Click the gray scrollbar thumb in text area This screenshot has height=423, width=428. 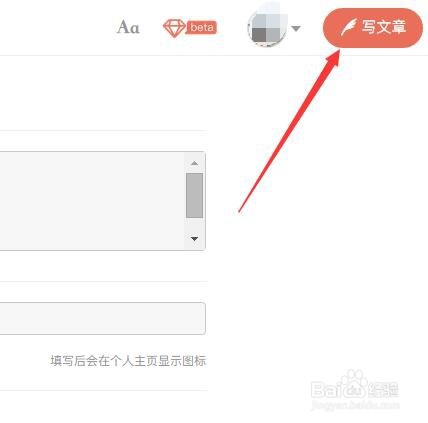(x=194, y=195)
